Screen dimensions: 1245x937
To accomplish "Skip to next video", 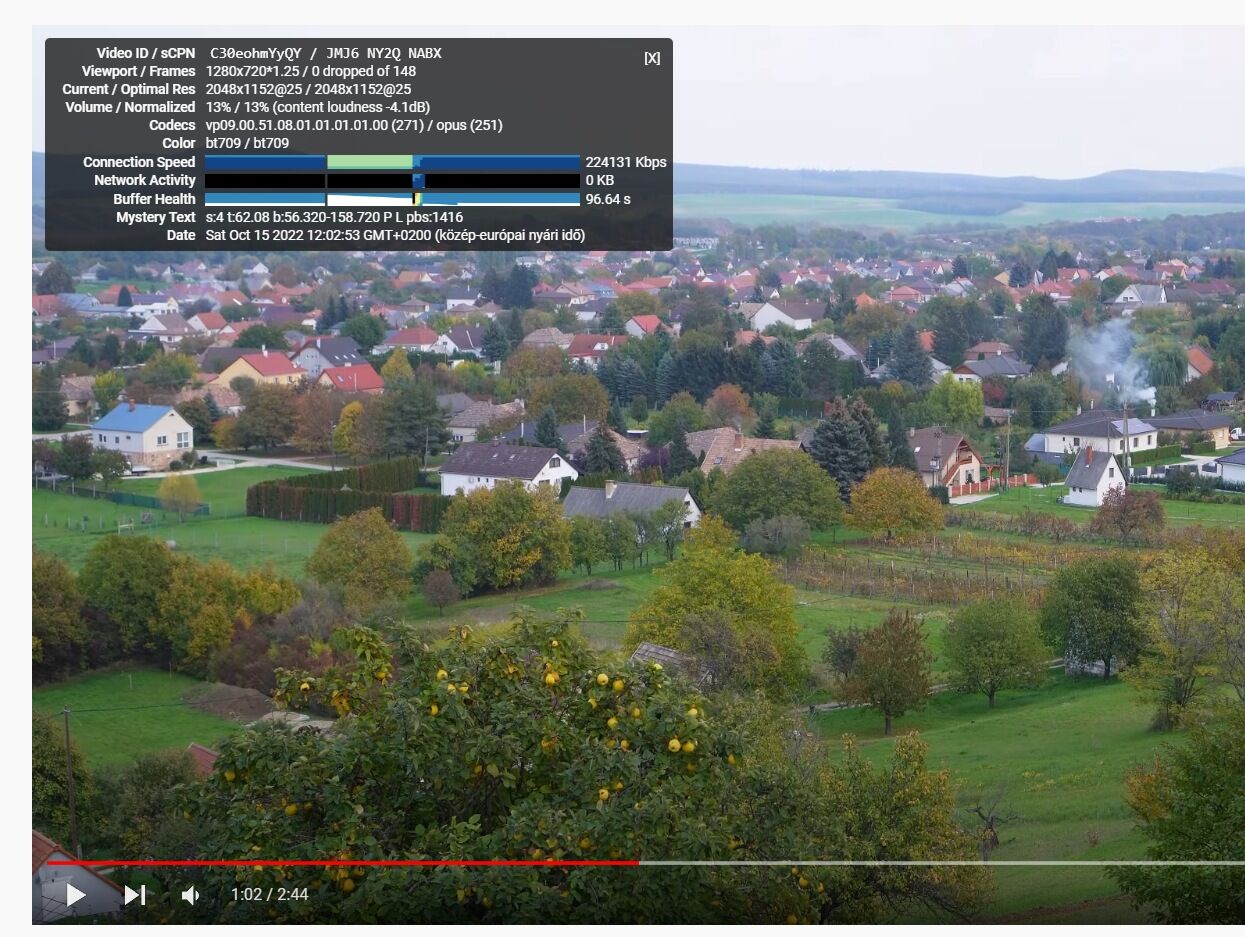I will pos(135,894).
